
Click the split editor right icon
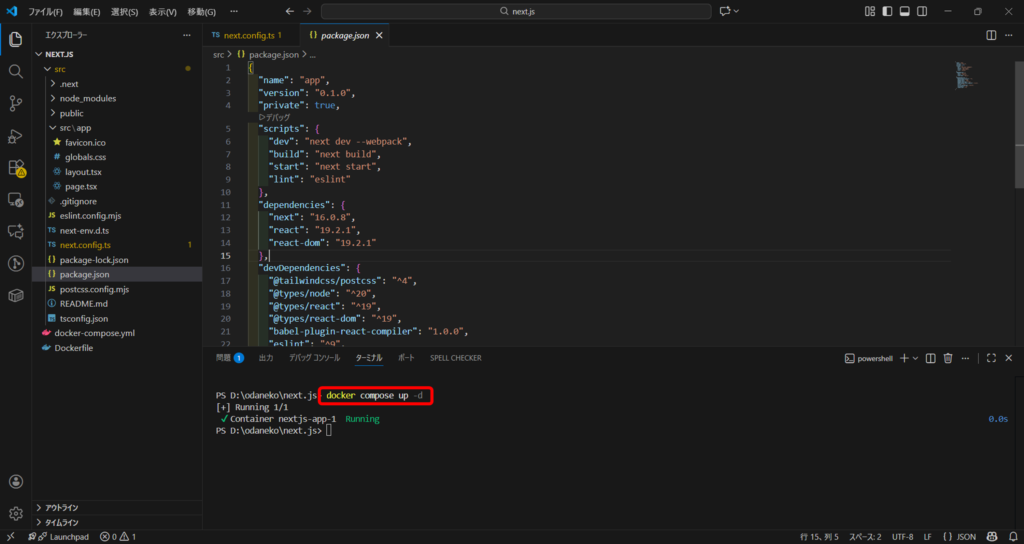pos(991,35)
